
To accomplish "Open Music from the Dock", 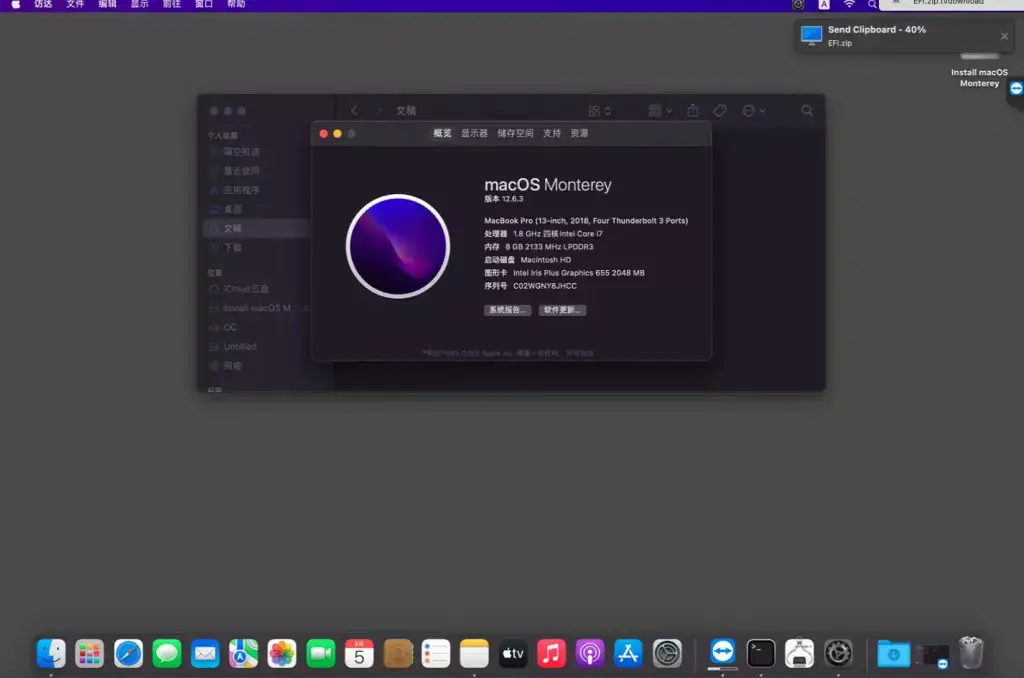I will point(551,653).
